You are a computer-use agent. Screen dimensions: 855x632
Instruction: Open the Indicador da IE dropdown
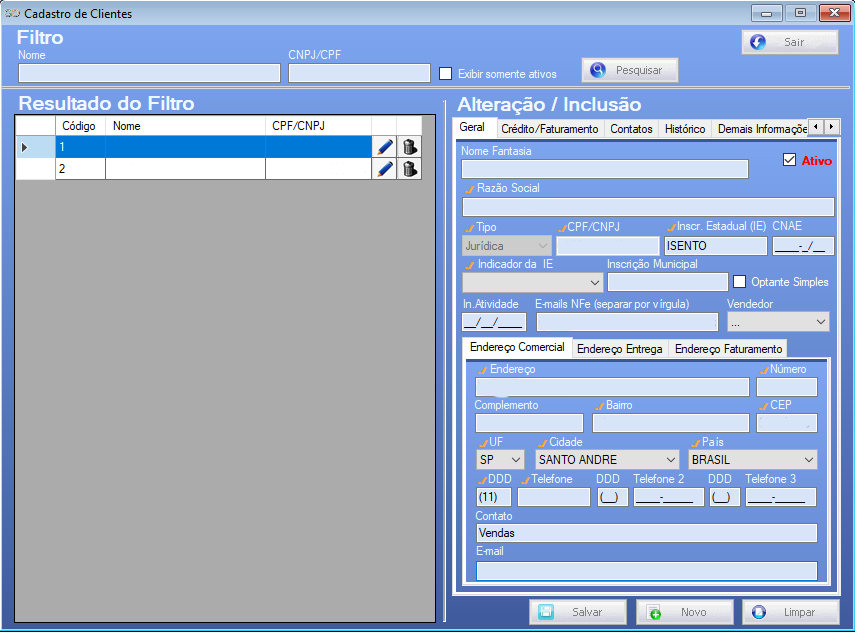(x=532, y=282)
